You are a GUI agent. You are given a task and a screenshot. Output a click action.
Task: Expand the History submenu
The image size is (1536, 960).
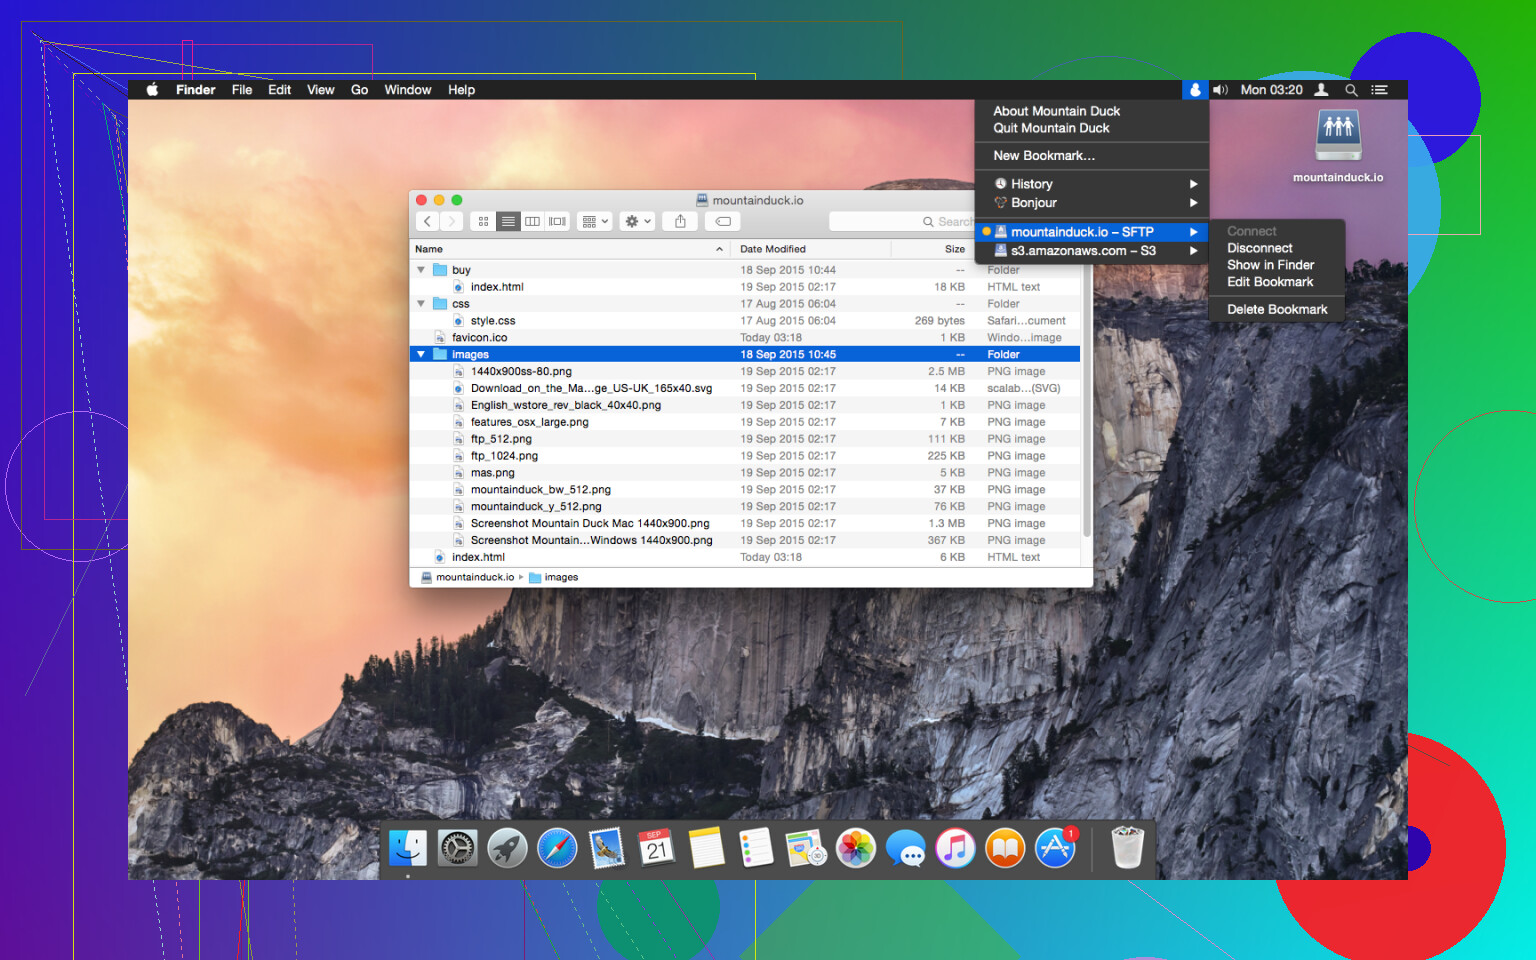point(1092,184)
